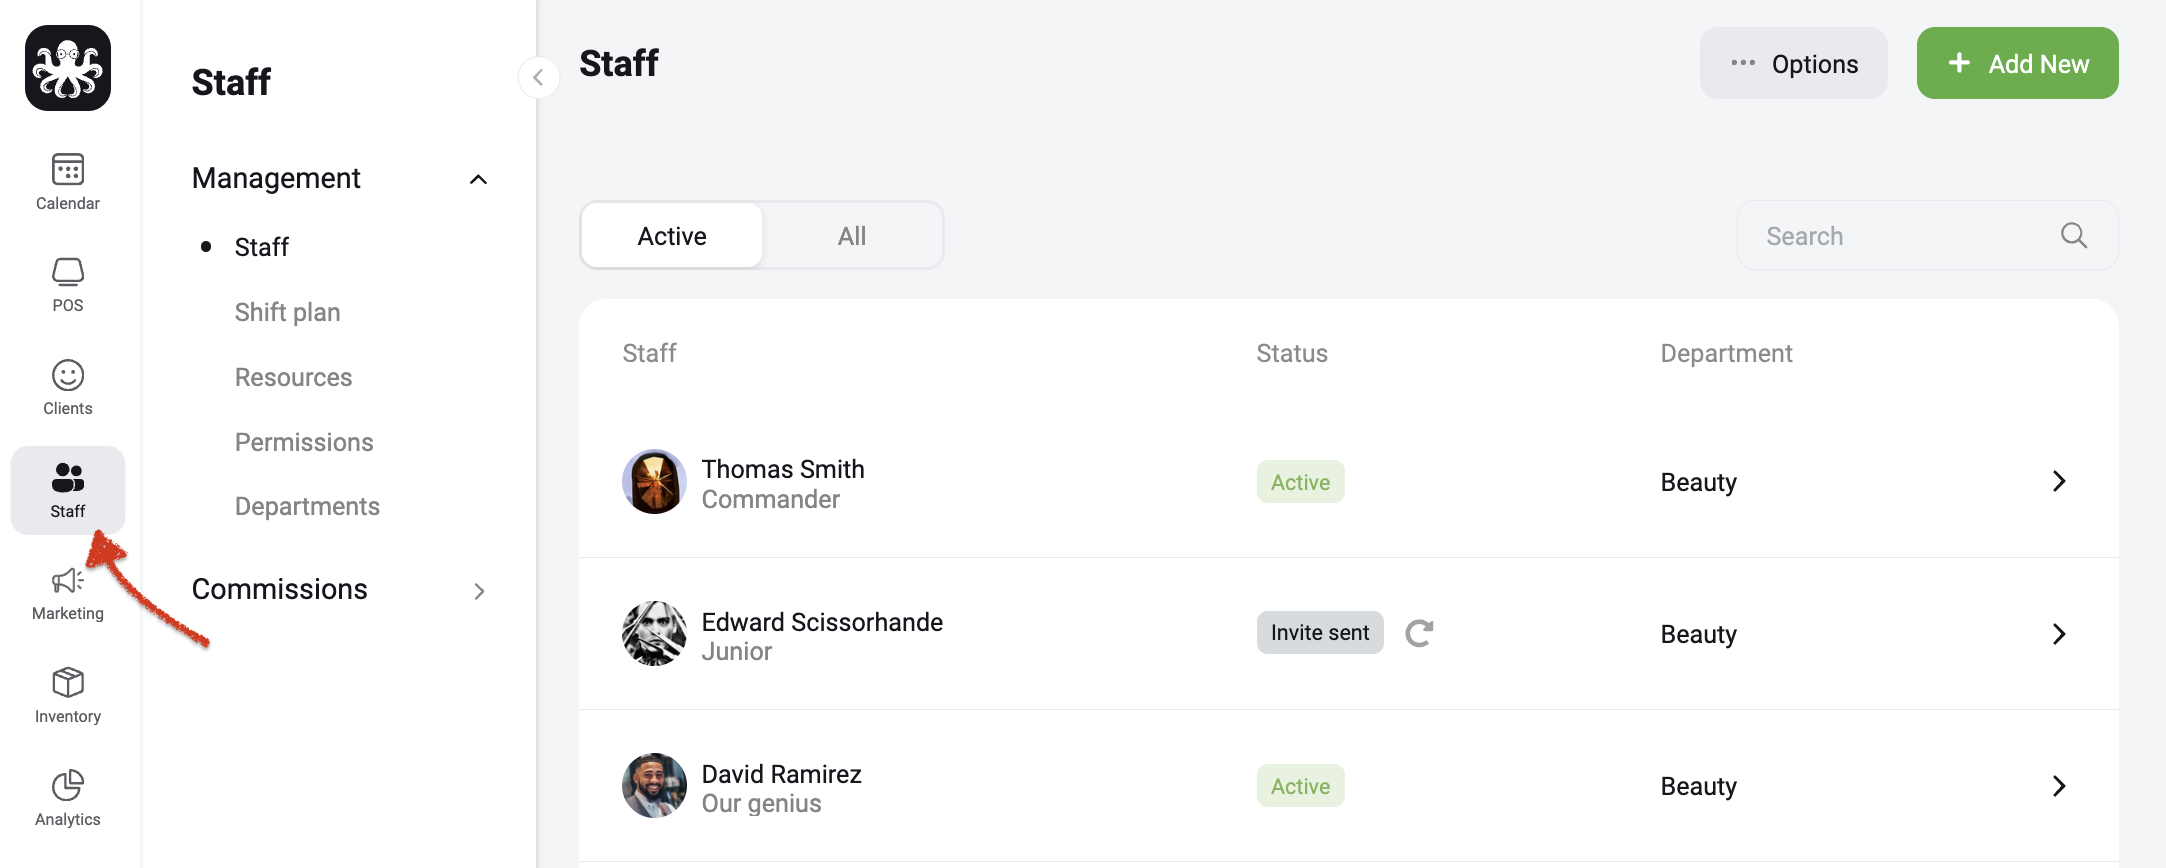This screenshot has width=2166, height=868.
Task: Resend invite for Edward Scissorhande
Action: 1419,633
